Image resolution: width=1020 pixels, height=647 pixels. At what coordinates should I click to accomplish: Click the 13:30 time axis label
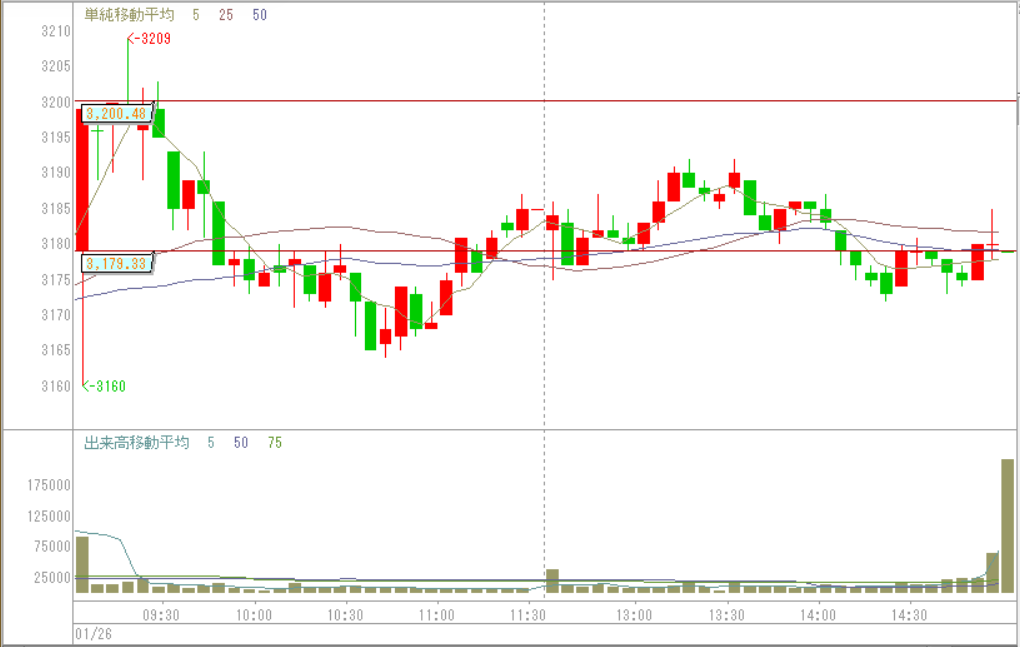pos(727,614)
